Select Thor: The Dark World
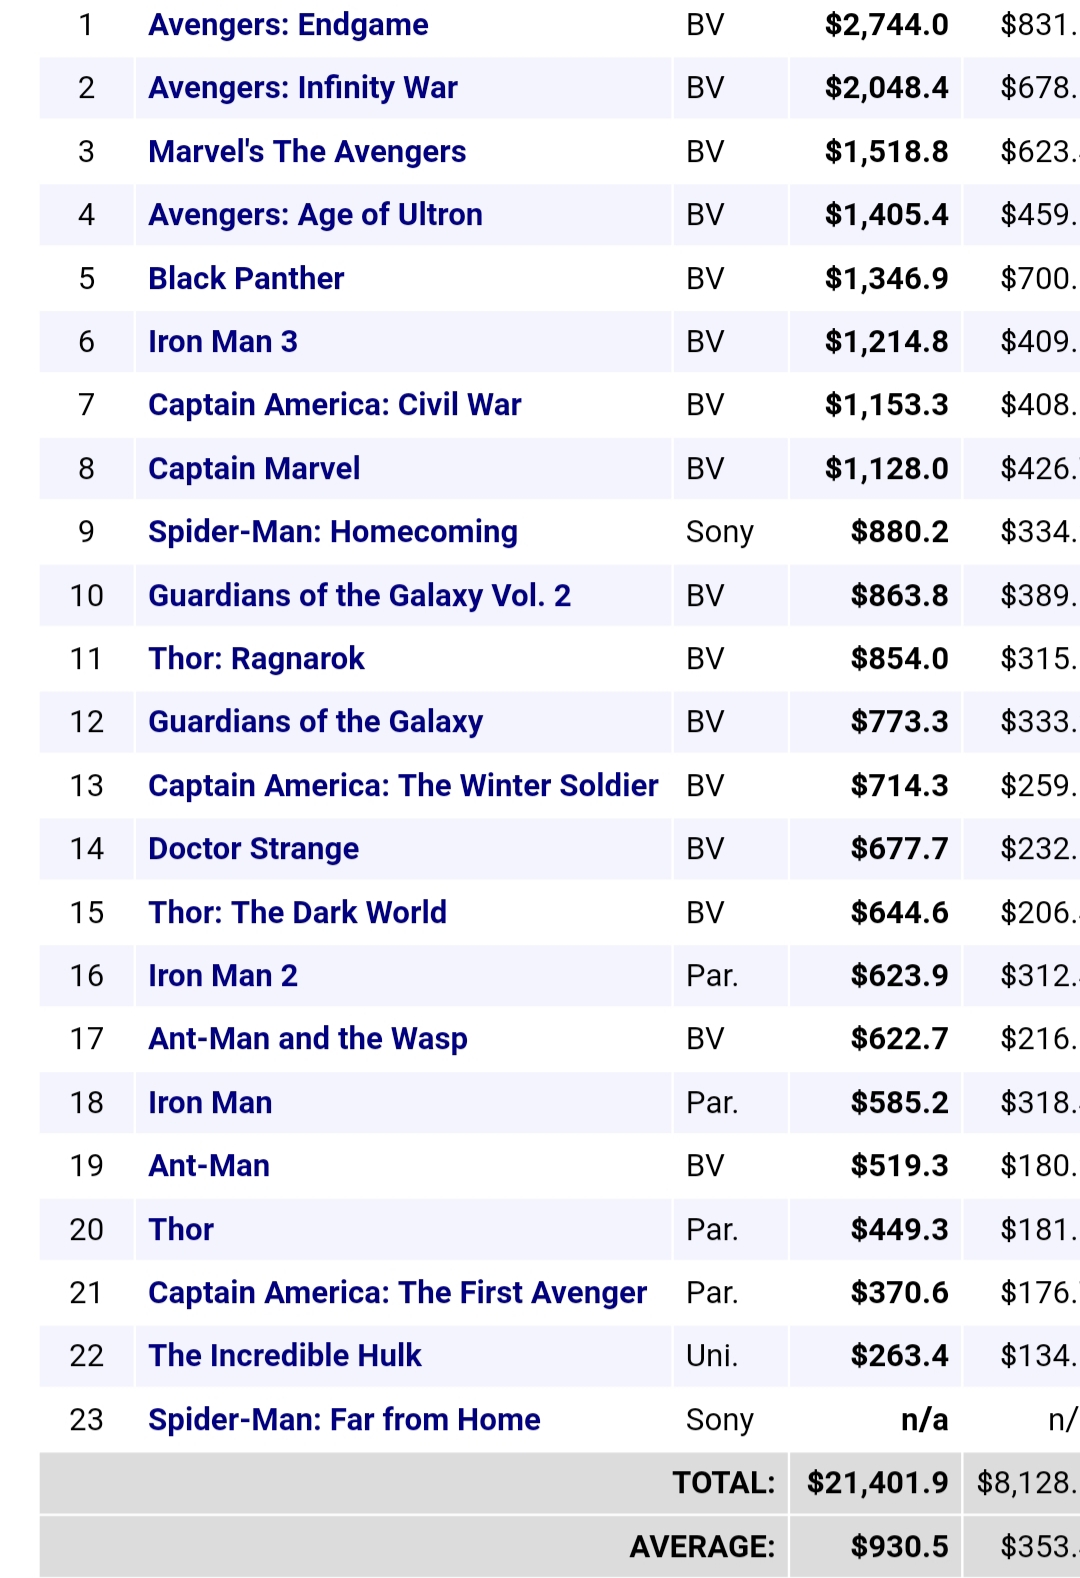This screenshot has height=1578, width=1080. point(297,913)
